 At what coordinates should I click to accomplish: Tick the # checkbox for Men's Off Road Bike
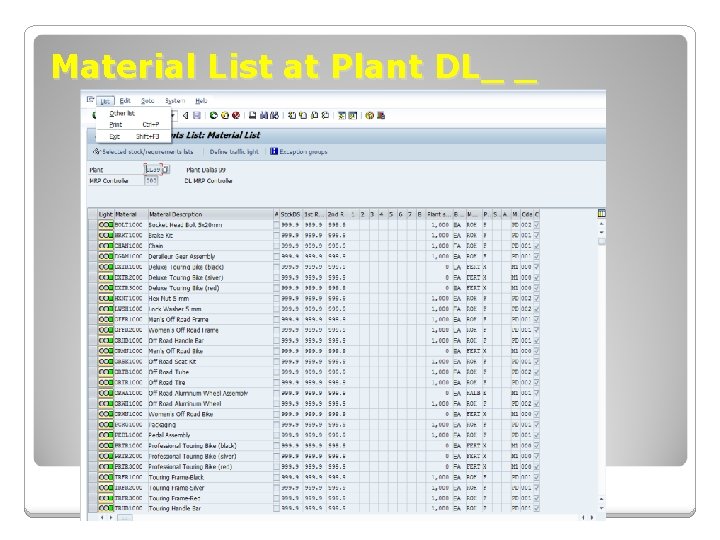click(x=276, y=351)
